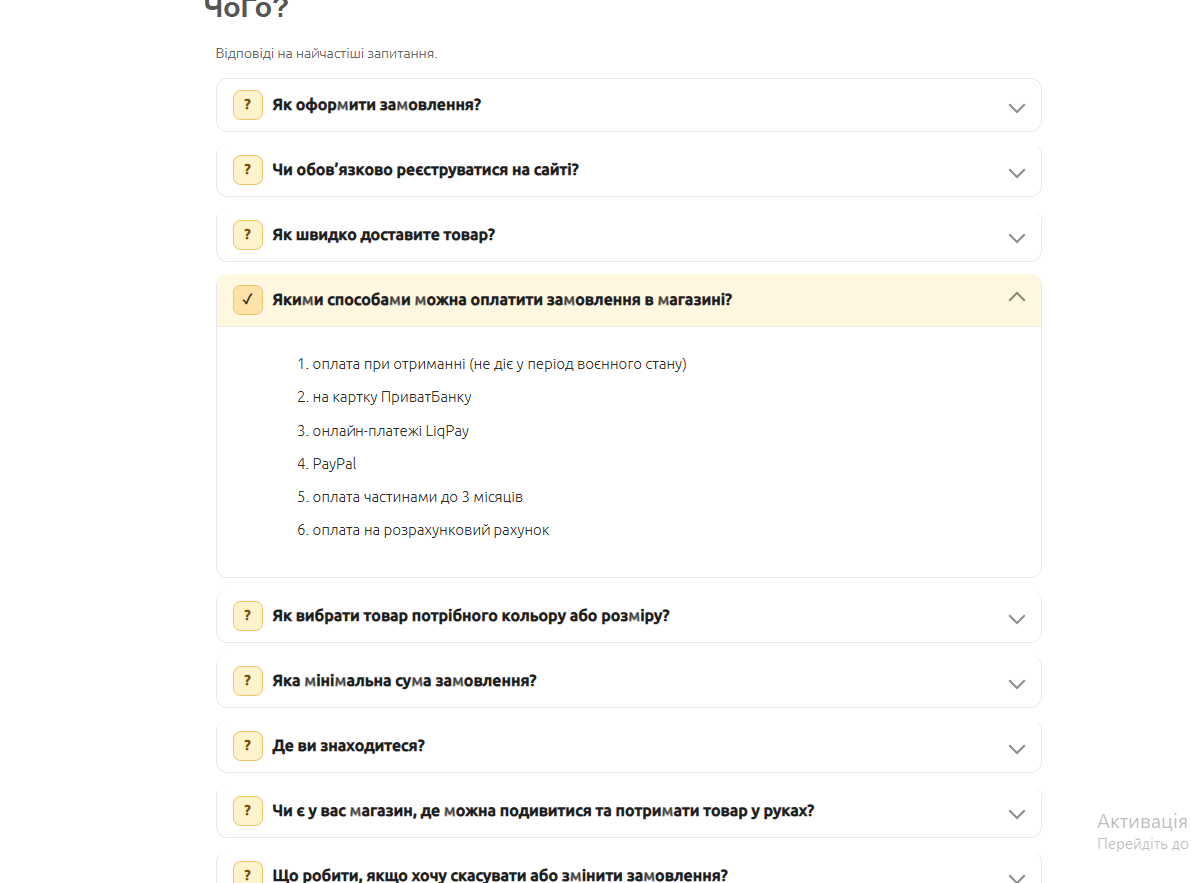Open 'Як швидко доставите товар?' question title
Screen dimensions: 1191x883
[384, 235]
